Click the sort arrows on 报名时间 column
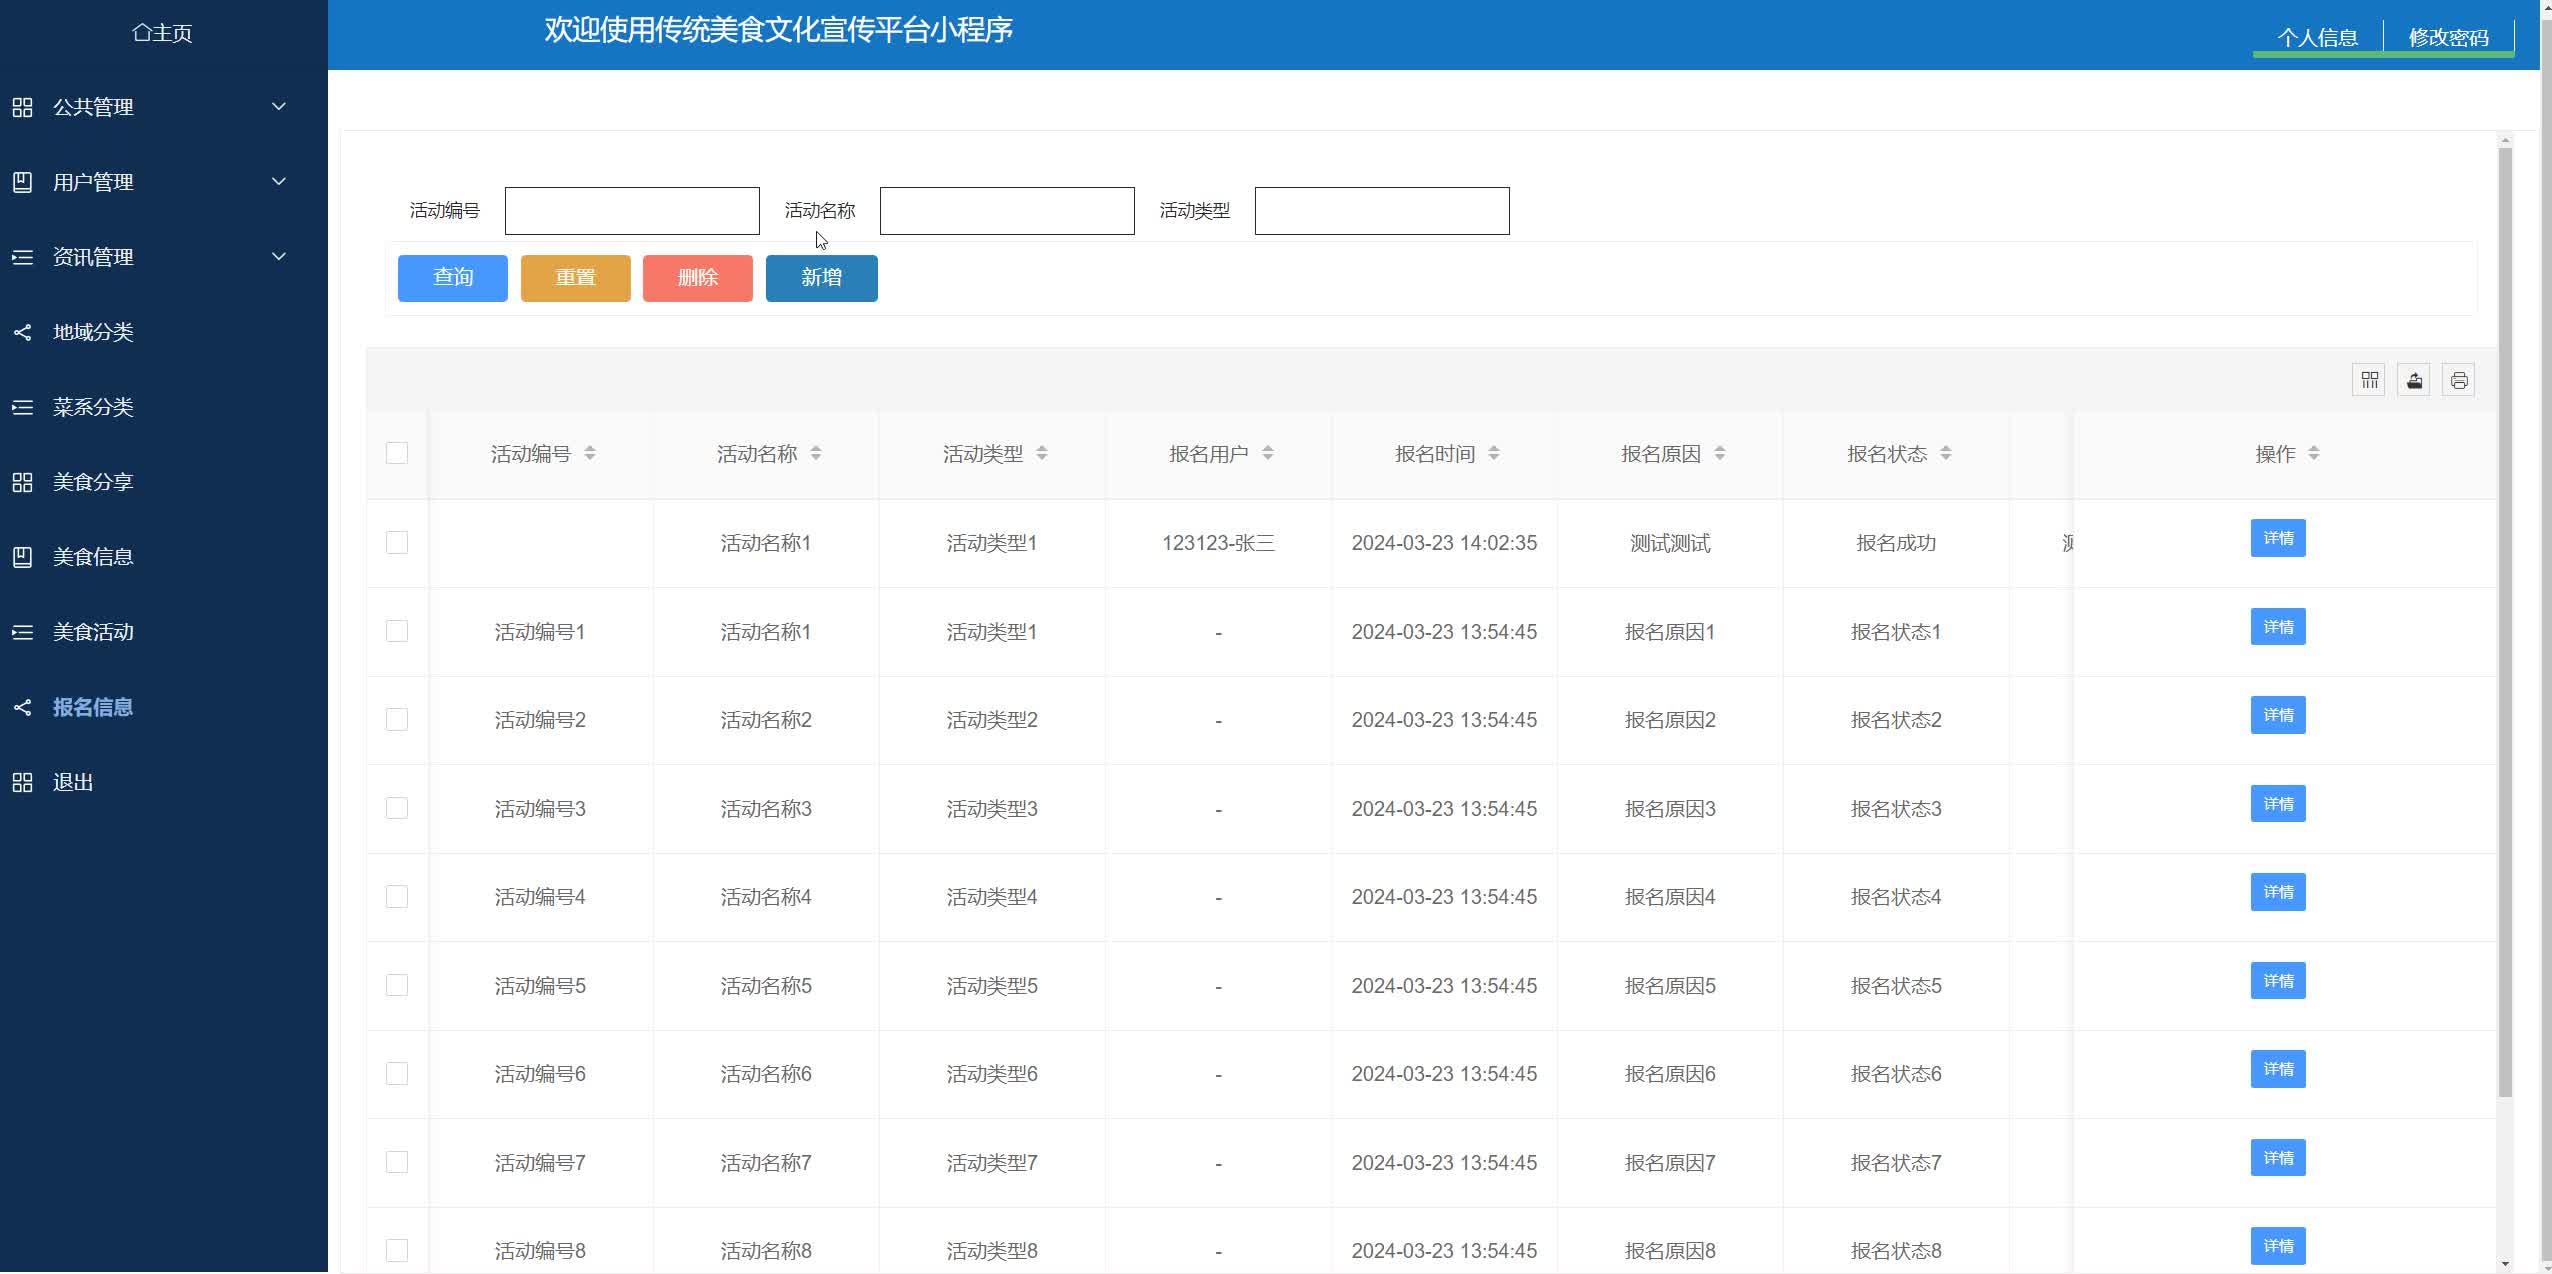Screen dimensions: 2552x1274 (1494, 454)
